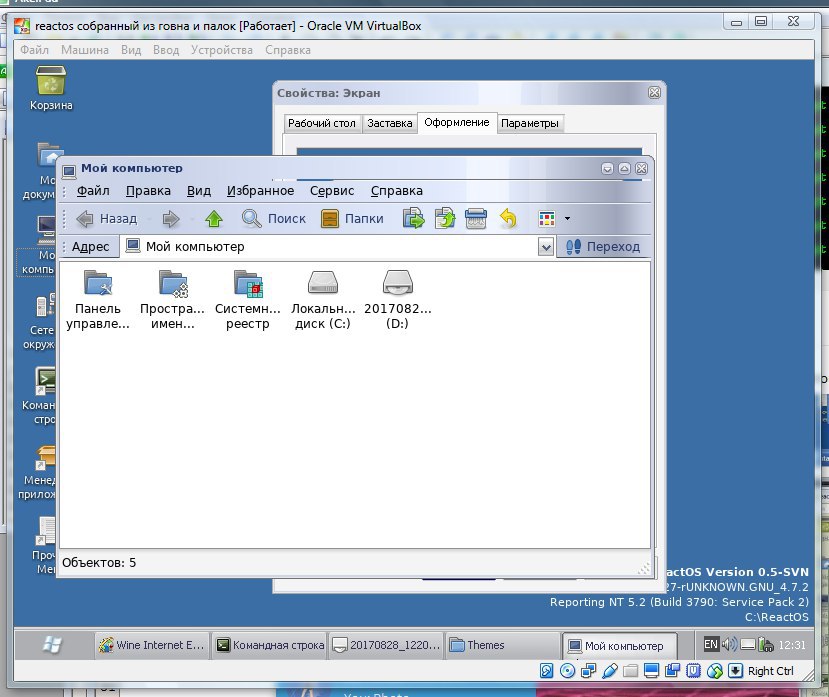Open VirtualBox Справка menu
829x697 pixels.
click(288, 50)
